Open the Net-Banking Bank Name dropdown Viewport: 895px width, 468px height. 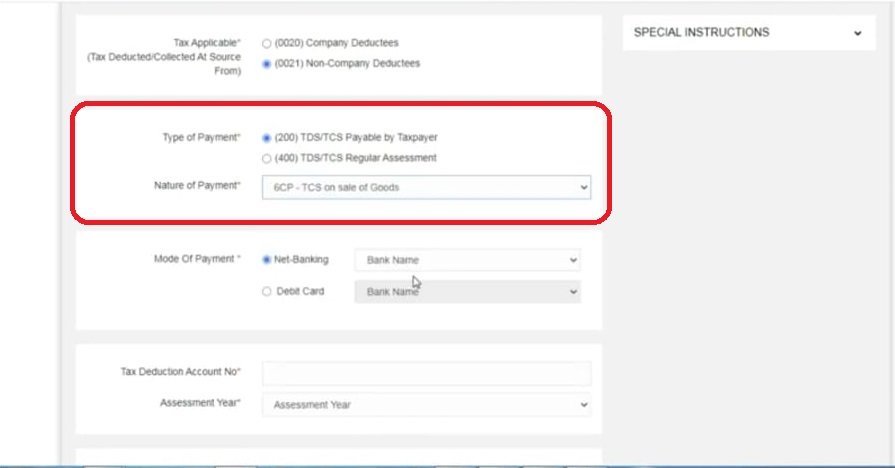coord(467,260)
